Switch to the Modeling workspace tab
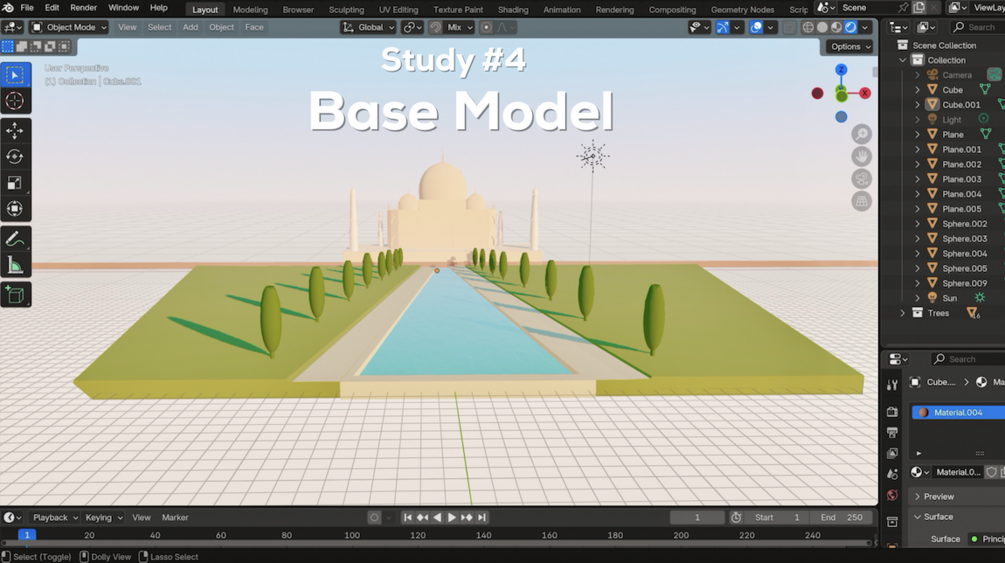The height and width of the screenshot is (563, 1005). [250, 10]
